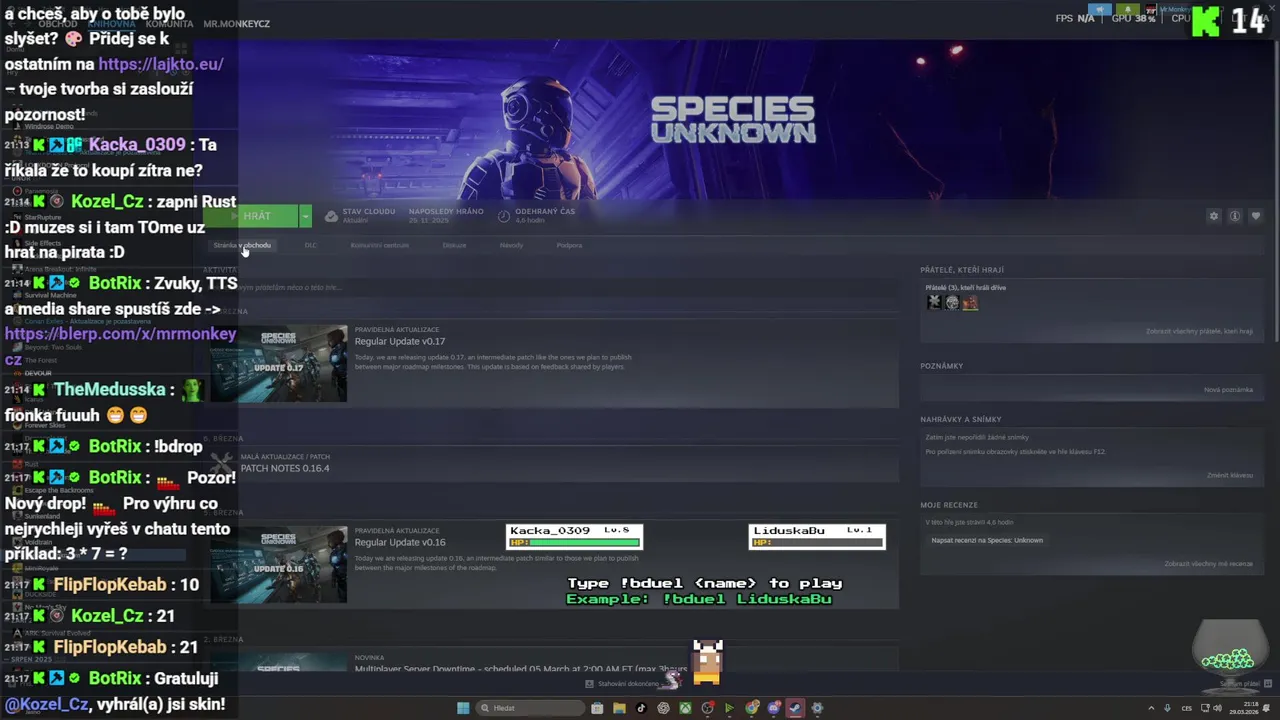
Task: Open the Komunitní centrum tab
Action: click(x=379, y=245)
